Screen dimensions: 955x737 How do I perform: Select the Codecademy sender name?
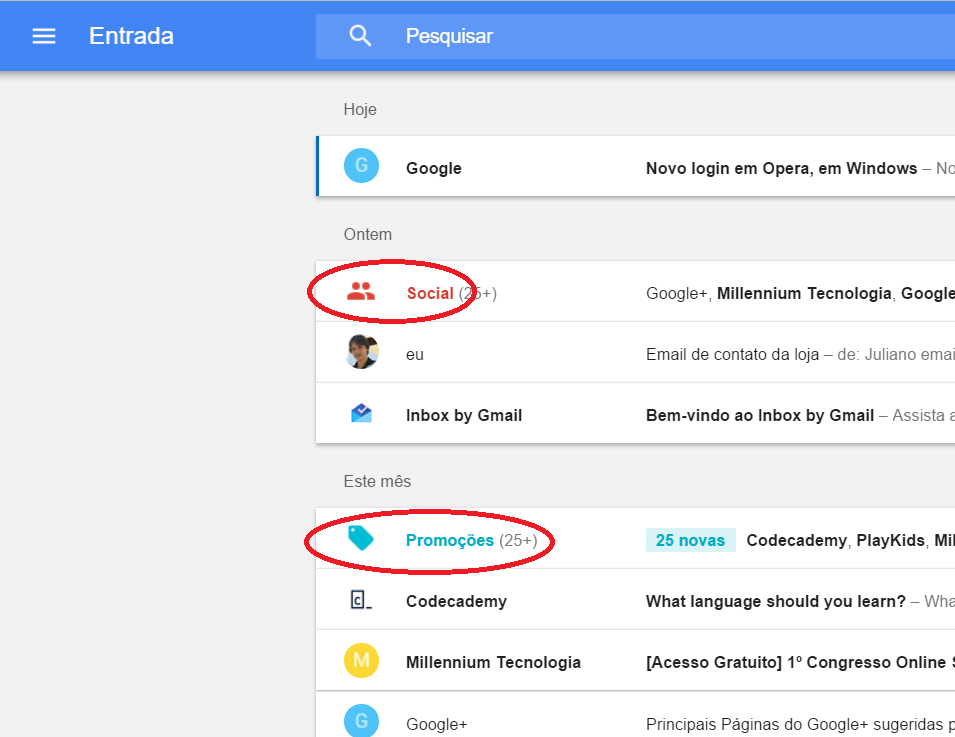coord(456,601)
